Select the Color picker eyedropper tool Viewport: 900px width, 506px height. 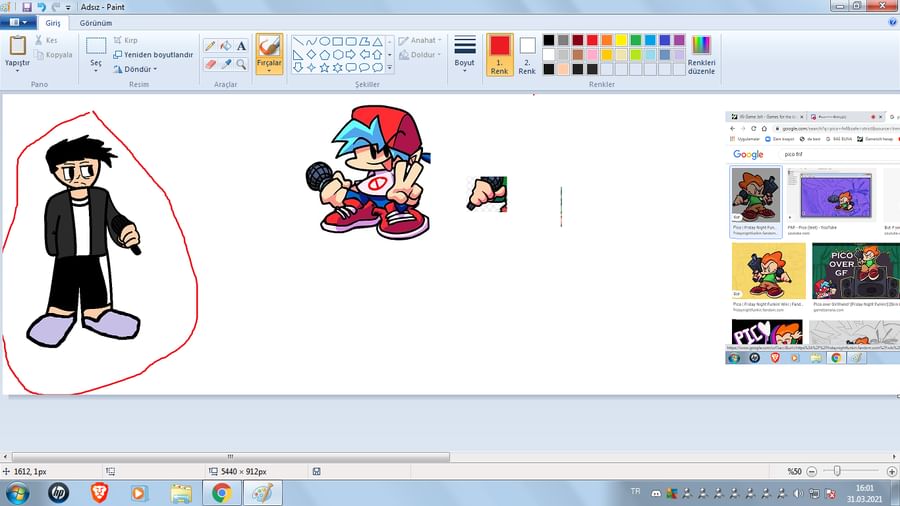click(226, 64)
